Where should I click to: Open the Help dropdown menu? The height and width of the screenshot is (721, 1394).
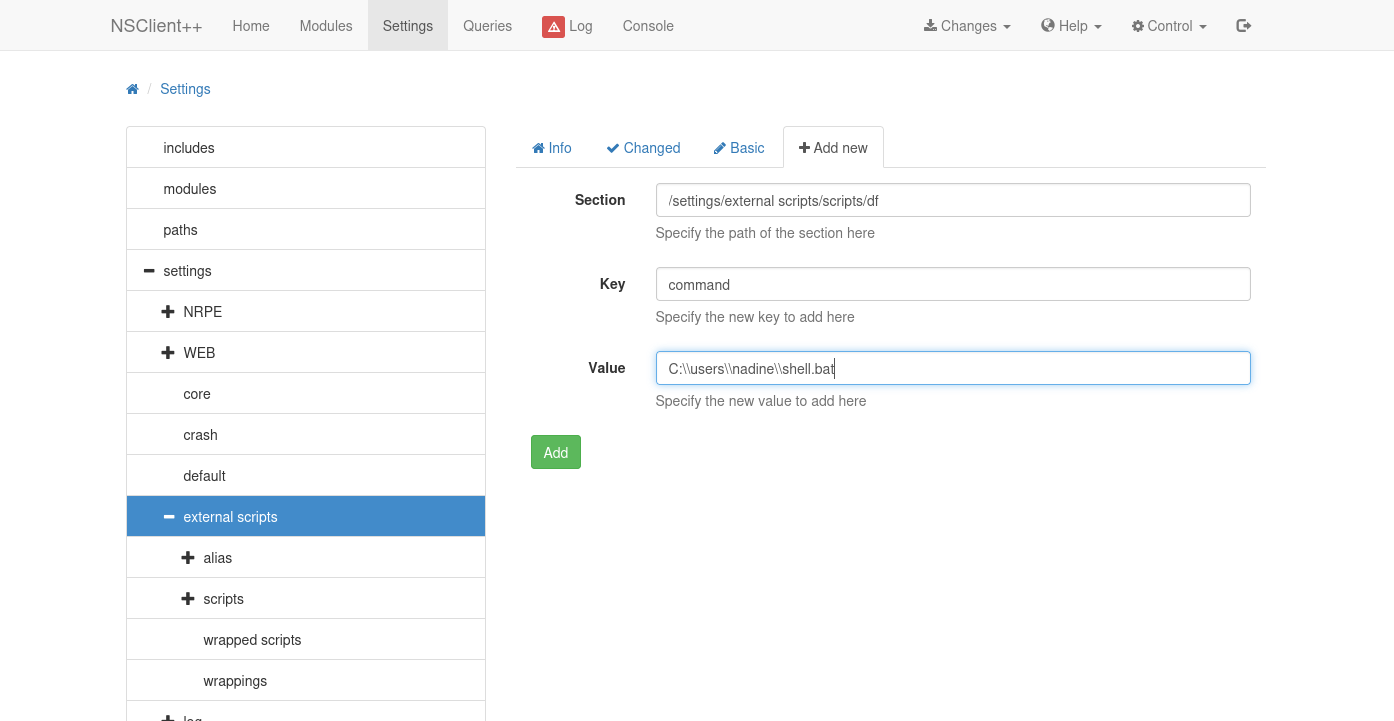coord(1071,26)
